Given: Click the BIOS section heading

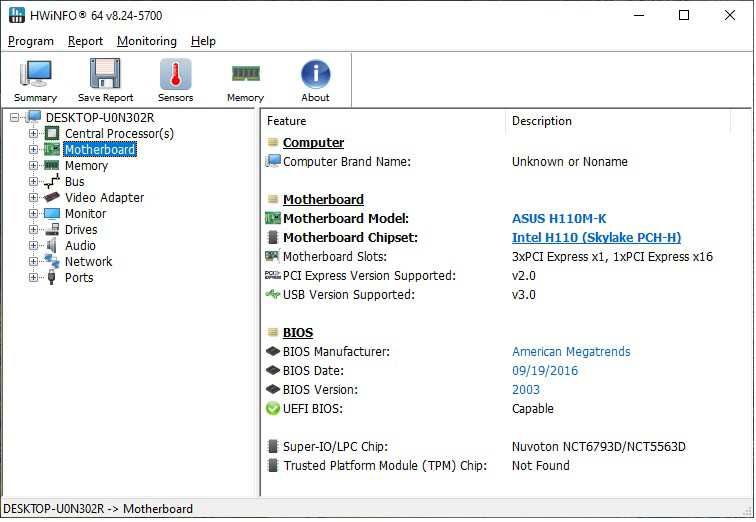Looking at the screenshot, I should 298,333.
